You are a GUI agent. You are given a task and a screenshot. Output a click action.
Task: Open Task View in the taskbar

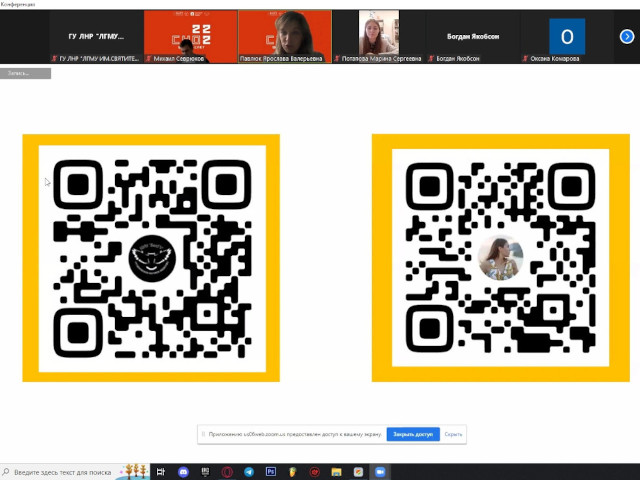[161, 472]
